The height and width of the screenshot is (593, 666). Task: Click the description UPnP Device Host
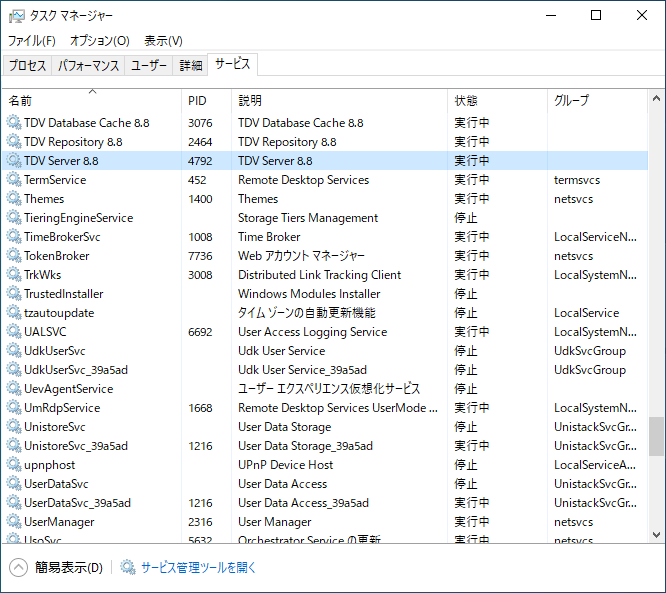coord(285,465)
